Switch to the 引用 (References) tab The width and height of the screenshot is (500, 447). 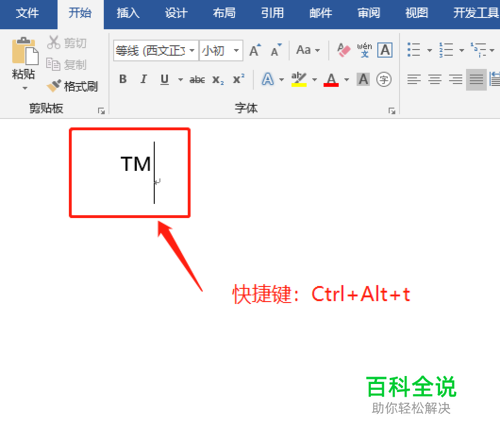(x=272, y=13)
